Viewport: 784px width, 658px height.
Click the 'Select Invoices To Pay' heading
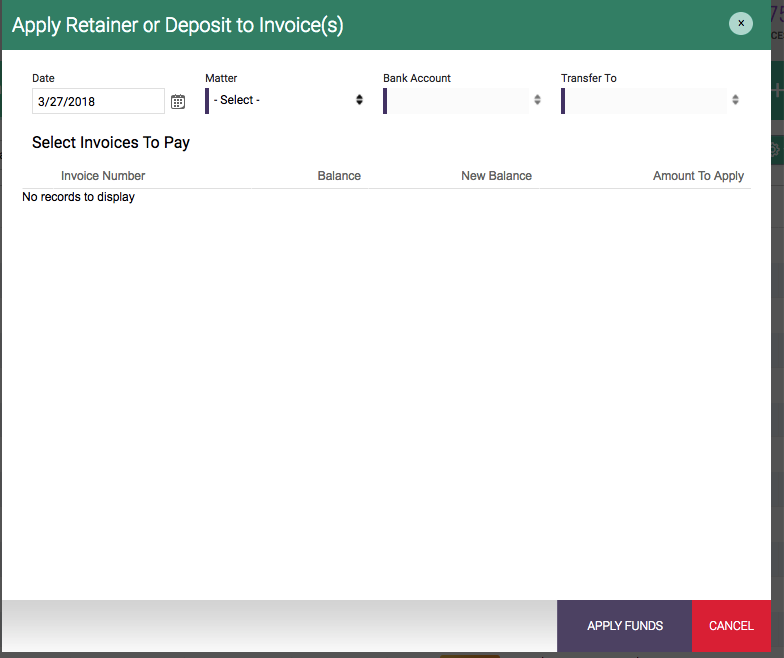click(x=111, y=142)
